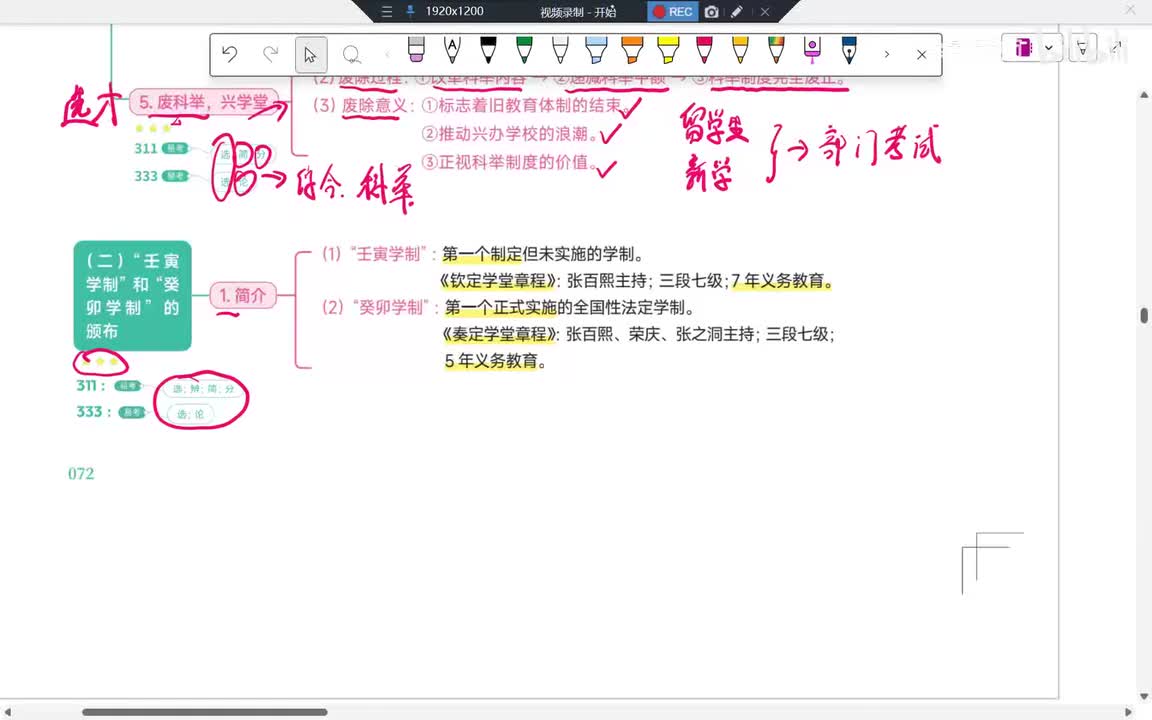Click the horizontal scrollbar thumb

point(204,712)
